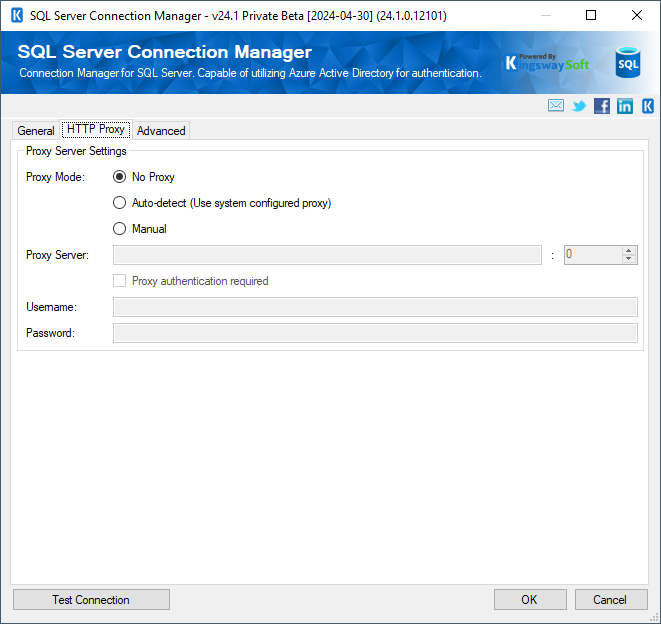The width and height of the screenshot is (661, 624).
Task: Click the Facebook icon
Action: [x=601, y=106]
